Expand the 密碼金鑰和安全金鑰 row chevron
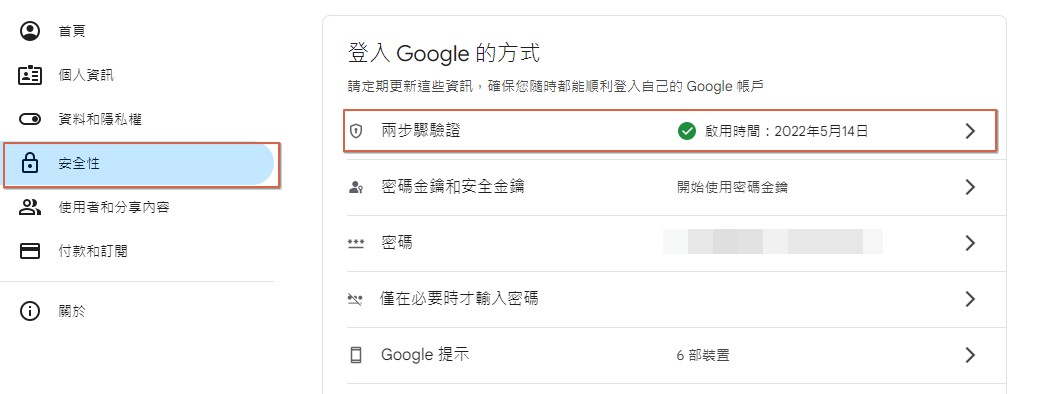 970,187
